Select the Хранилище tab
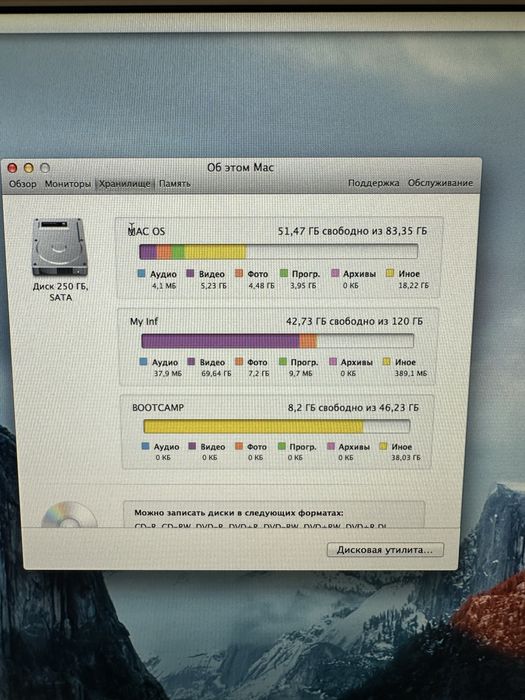The width and height of the screenshot is (525, 700). tap(125, 183)
